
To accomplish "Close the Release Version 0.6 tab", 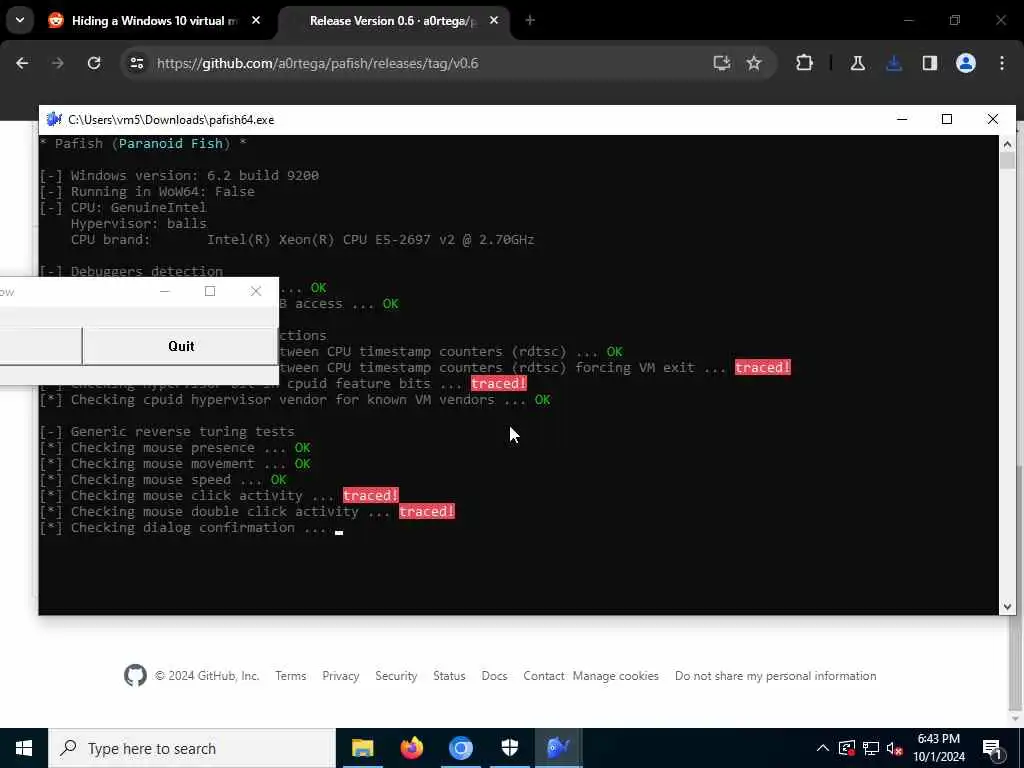I will (x=494, y=21).
